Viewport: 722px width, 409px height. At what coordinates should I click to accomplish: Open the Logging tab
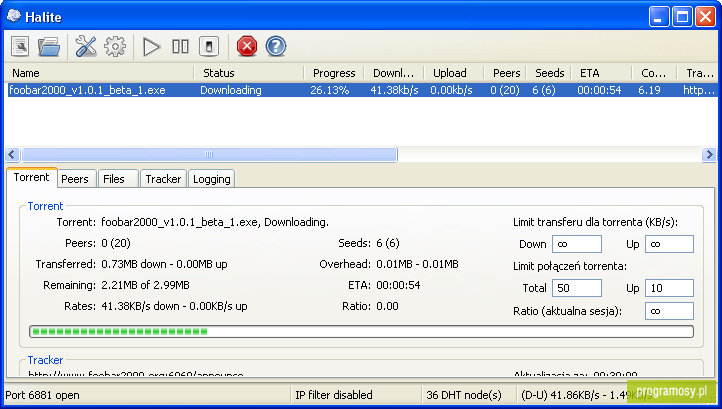point(211,179)
